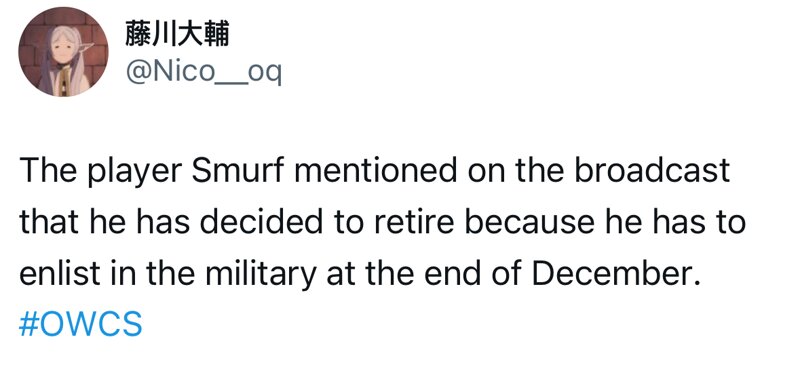Click the word decided in the tweet
This screenshot has width=800, height=369.
262,223
